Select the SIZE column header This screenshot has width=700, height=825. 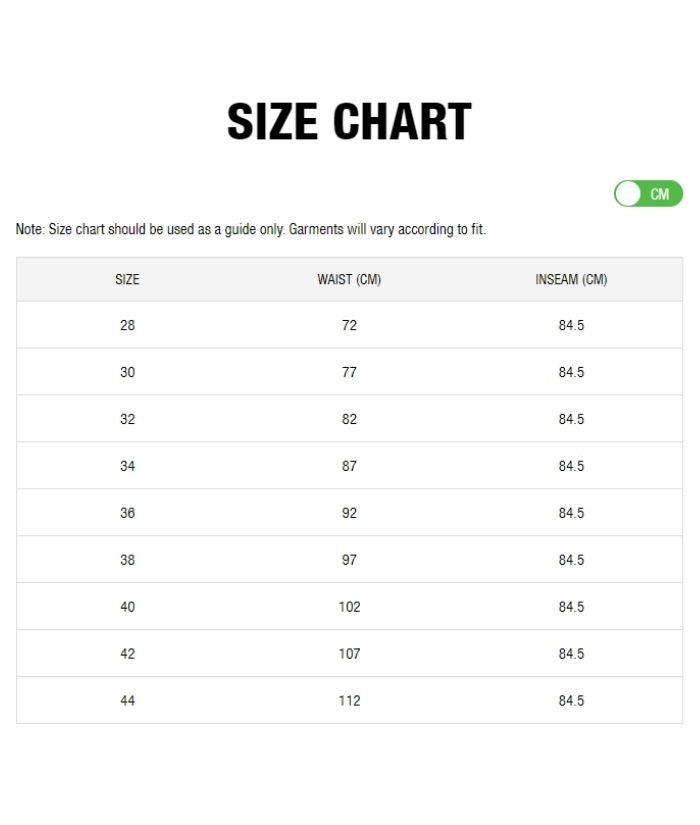pyautogui.click(x=127, y=280)
